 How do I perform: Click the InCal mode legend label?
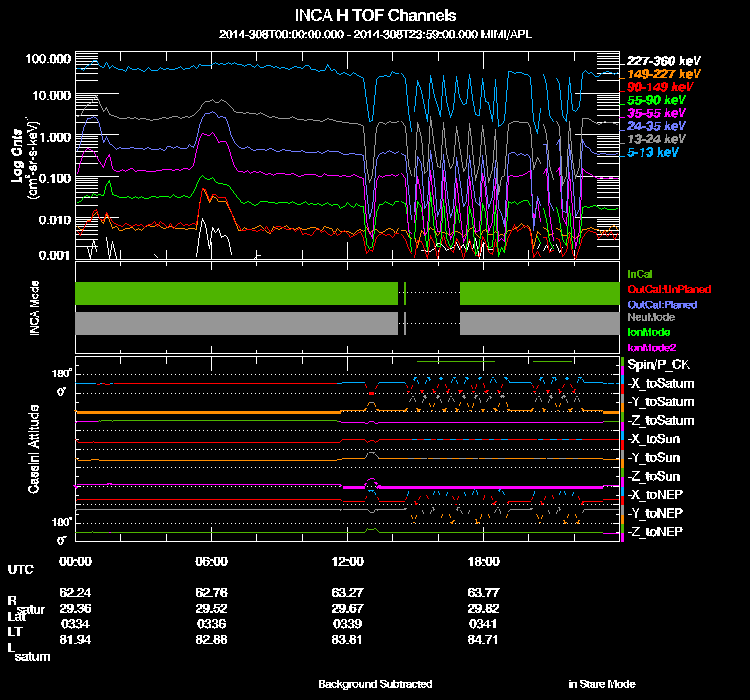638,274
